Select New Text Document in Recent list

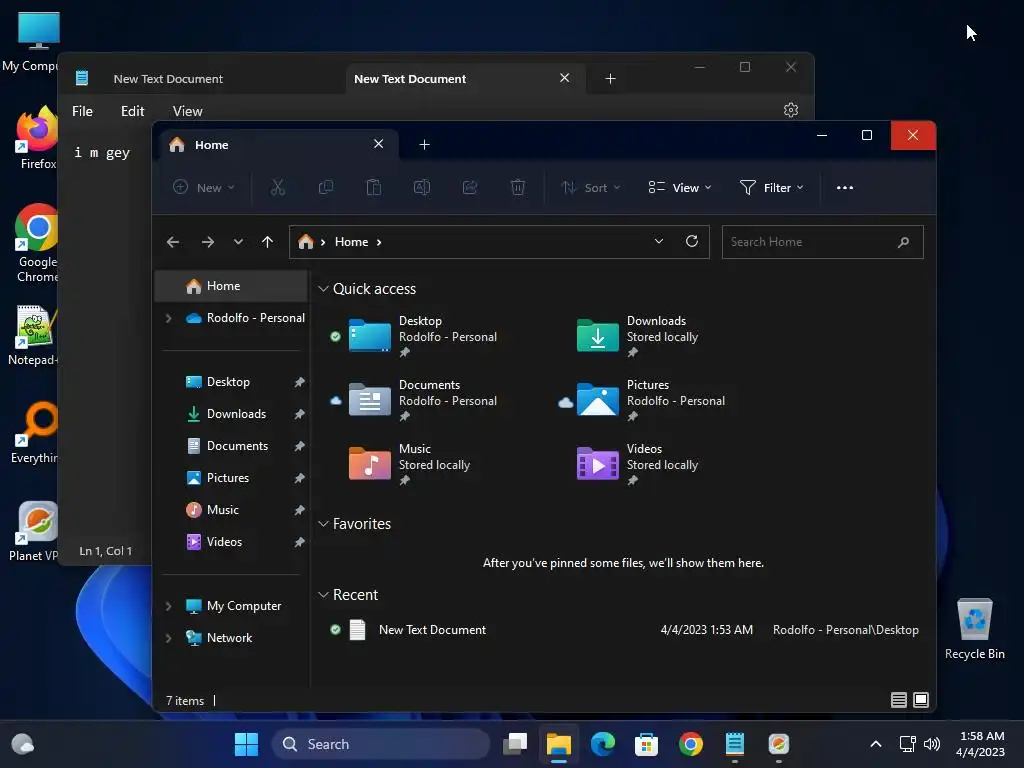(x=624, y=630)
